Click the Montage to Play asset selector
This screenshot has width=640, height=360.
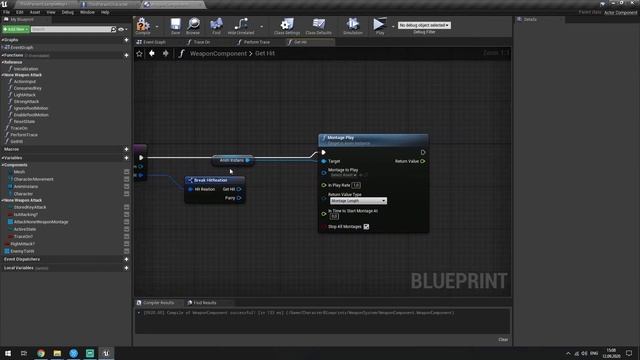pyautogui.click(x=343, y=175)
